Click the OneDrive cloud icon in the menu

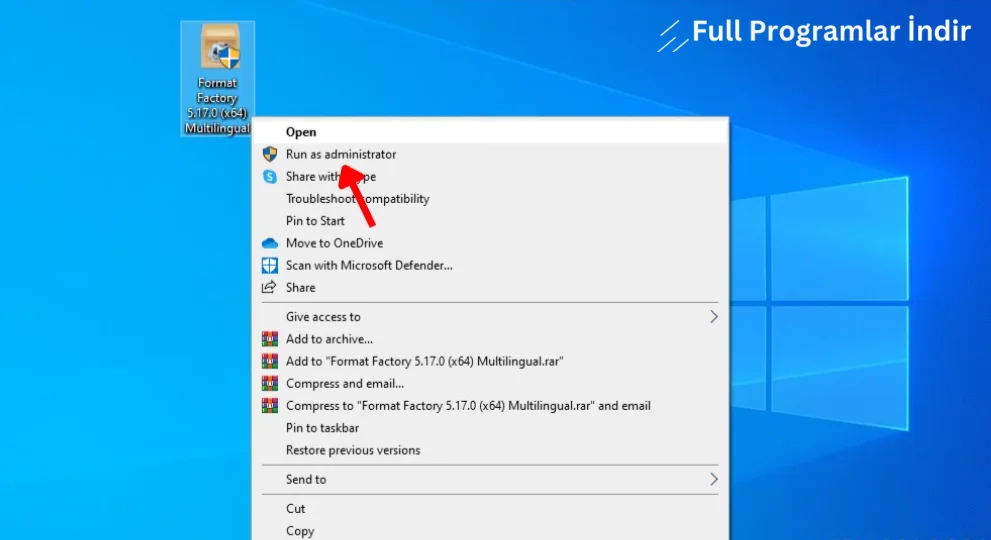point(270,243)
